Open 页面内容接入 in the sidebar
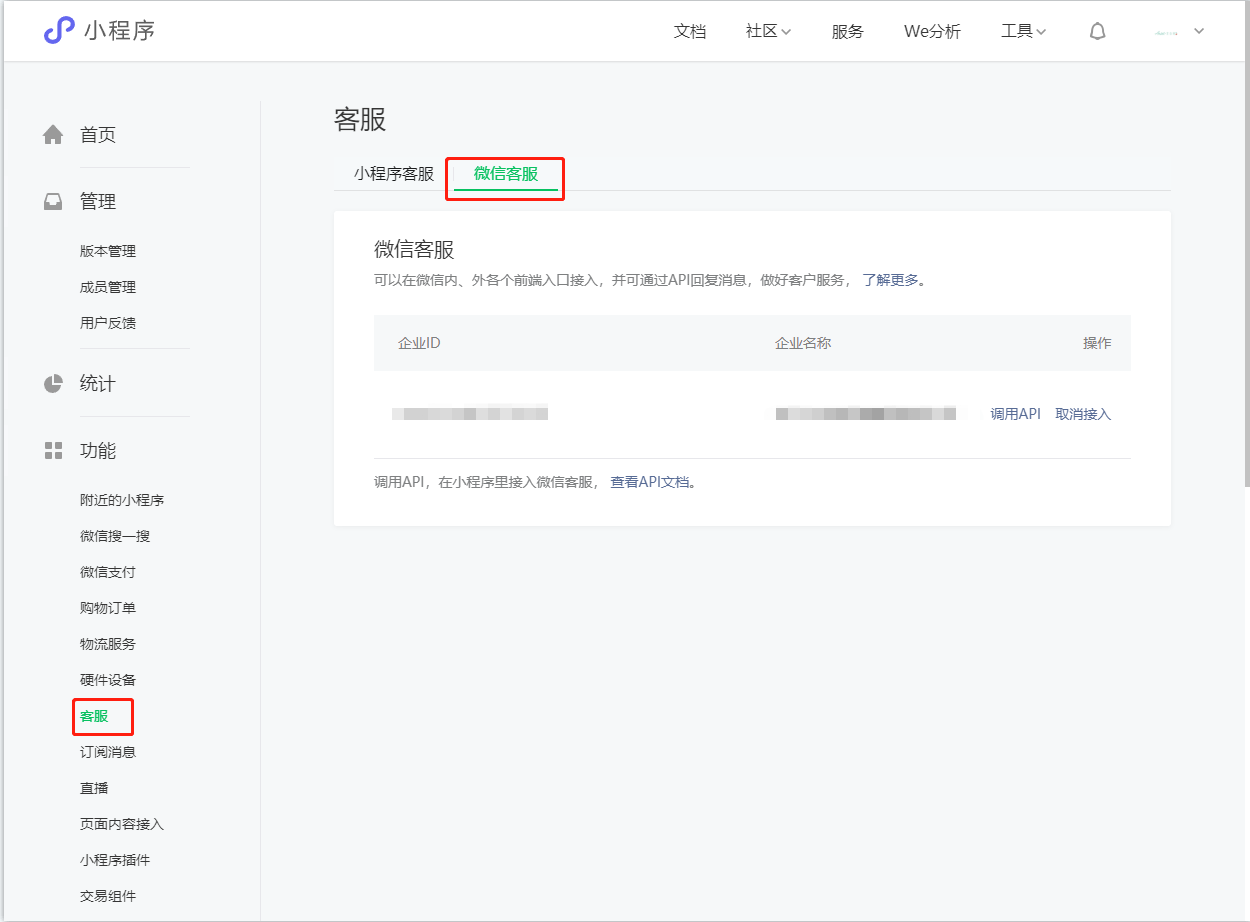 click(122, 824)
